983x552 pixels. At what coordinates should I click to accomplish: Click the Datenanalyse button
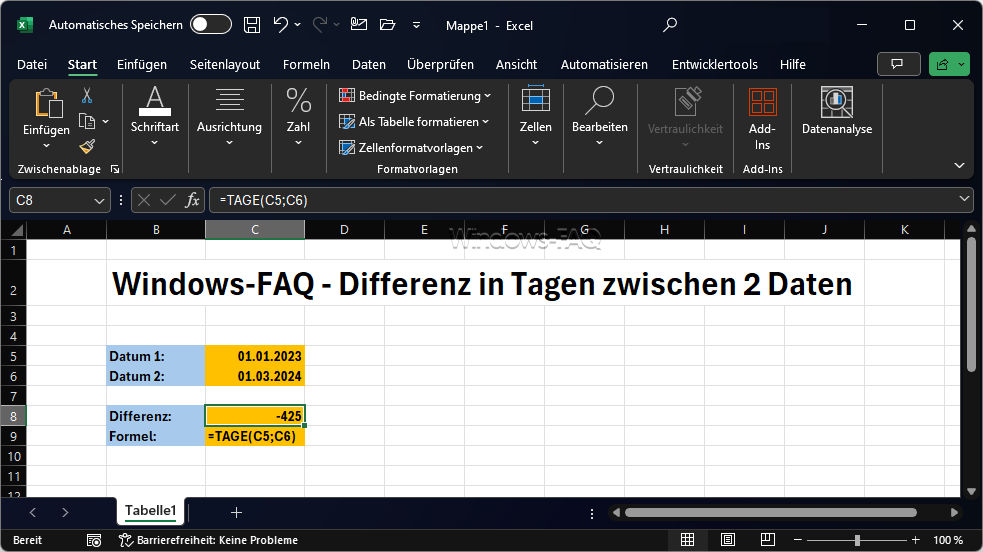[837, 112]
